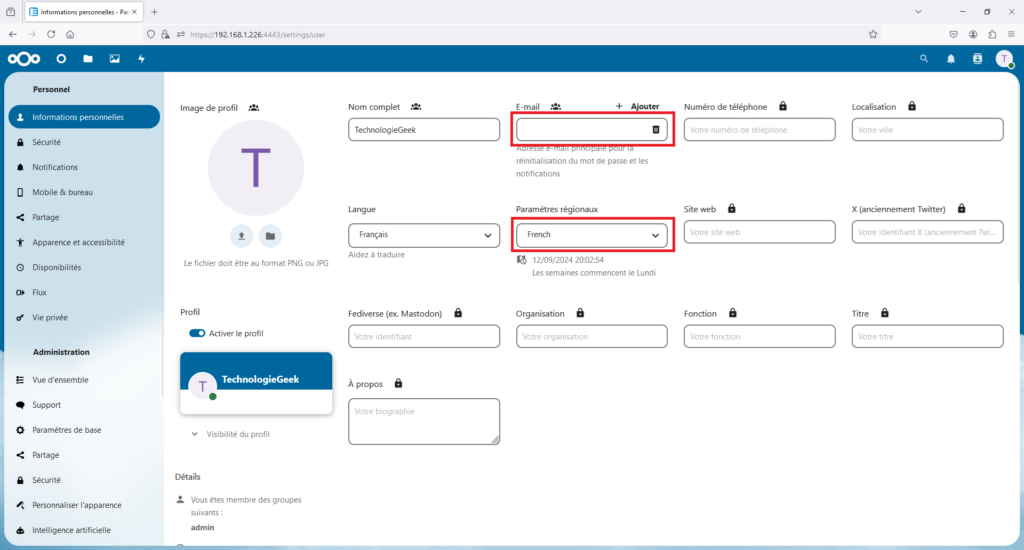The width and height of the screenshot is (1024, 550).
Task: Open the Files app icon in the header
Action: pyautogui.click(x=88, y=59)
